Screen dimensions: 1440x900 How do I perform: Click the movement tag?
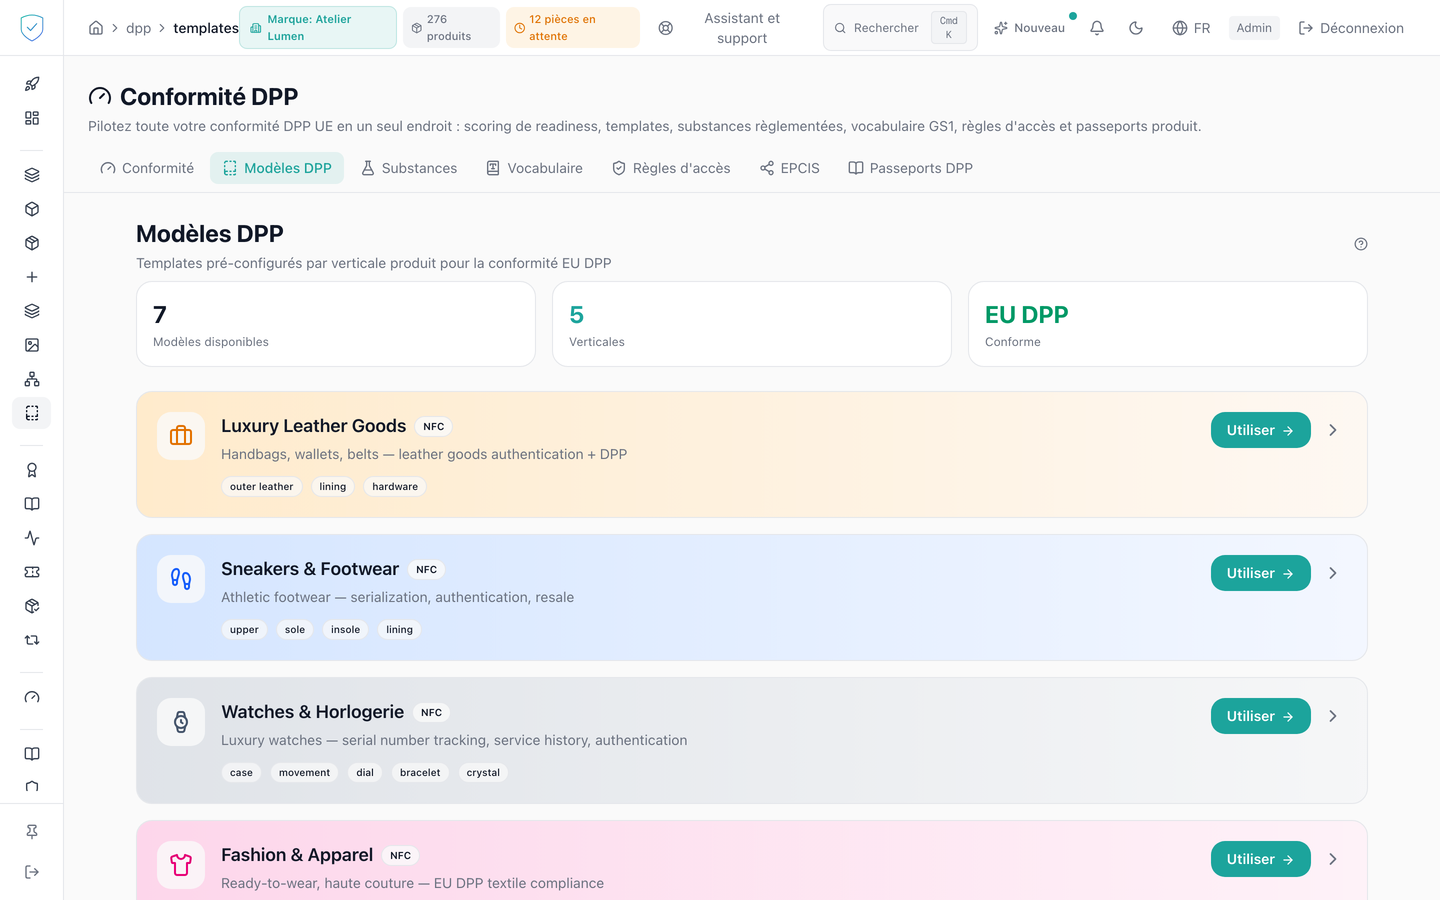[x=305, y=773]
